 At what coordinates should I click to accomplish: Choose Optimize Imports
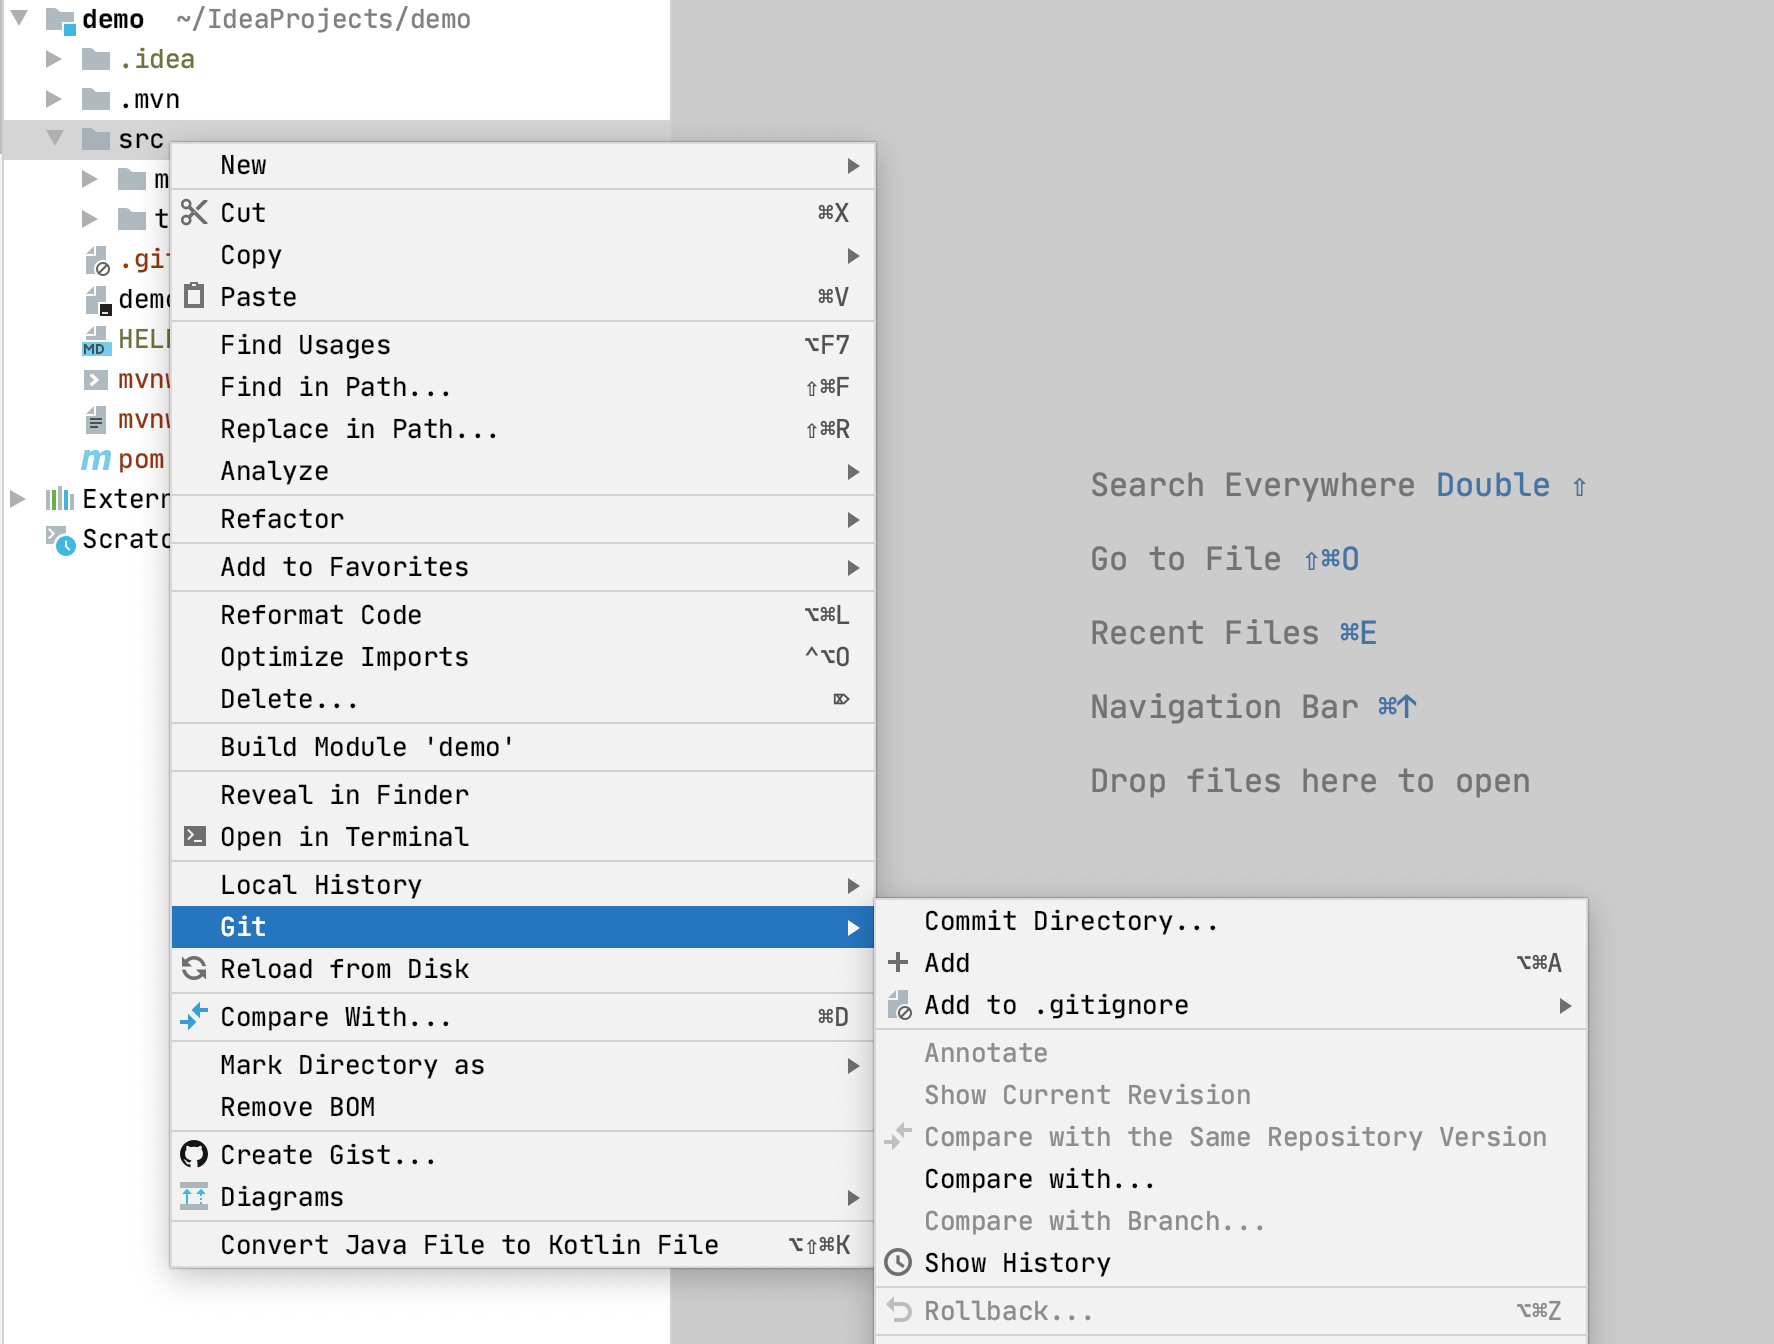[x=523, y=656]
